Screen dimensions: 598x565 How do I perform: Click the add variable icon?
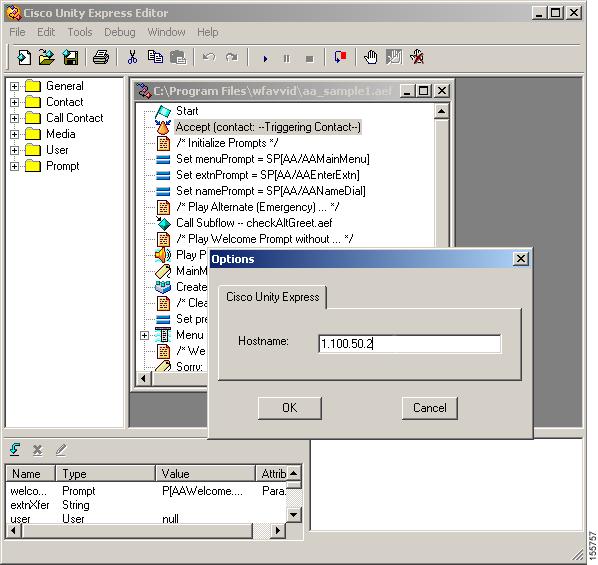point(15,449)
